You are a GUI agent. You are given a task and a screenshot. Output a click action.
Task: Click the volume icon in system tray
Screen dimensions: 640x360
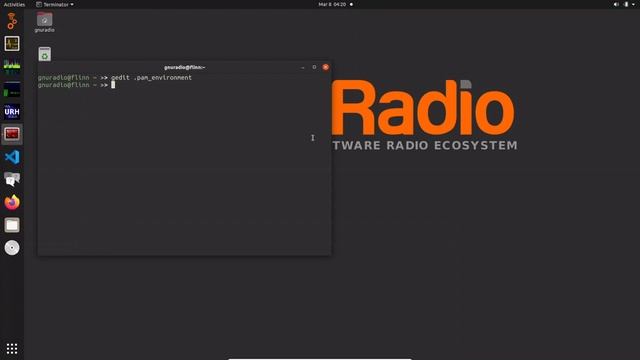point(616,4)
